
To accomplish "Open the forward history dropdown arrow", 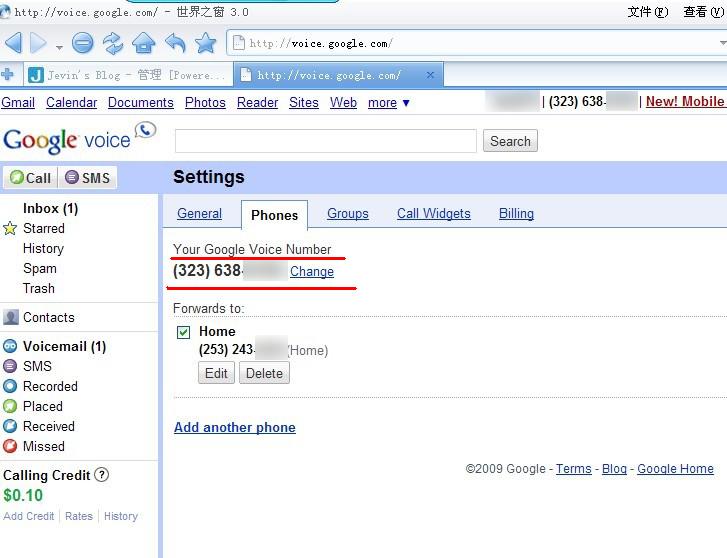I will (x=59, y=47).
